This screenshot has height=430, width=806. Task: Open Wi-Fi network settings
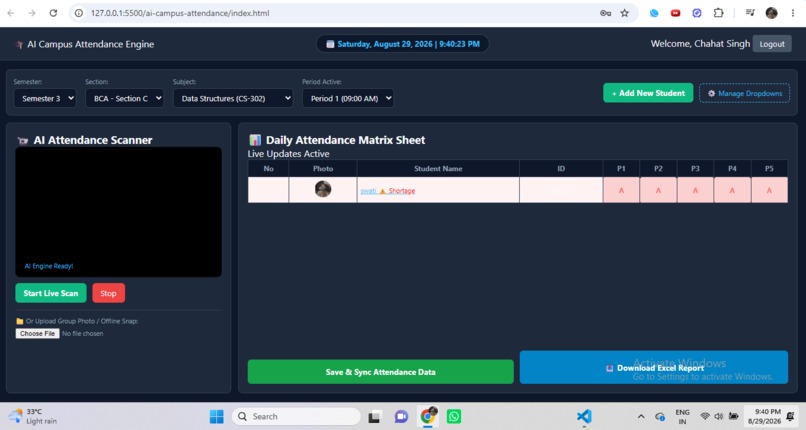tap(705, 417)
